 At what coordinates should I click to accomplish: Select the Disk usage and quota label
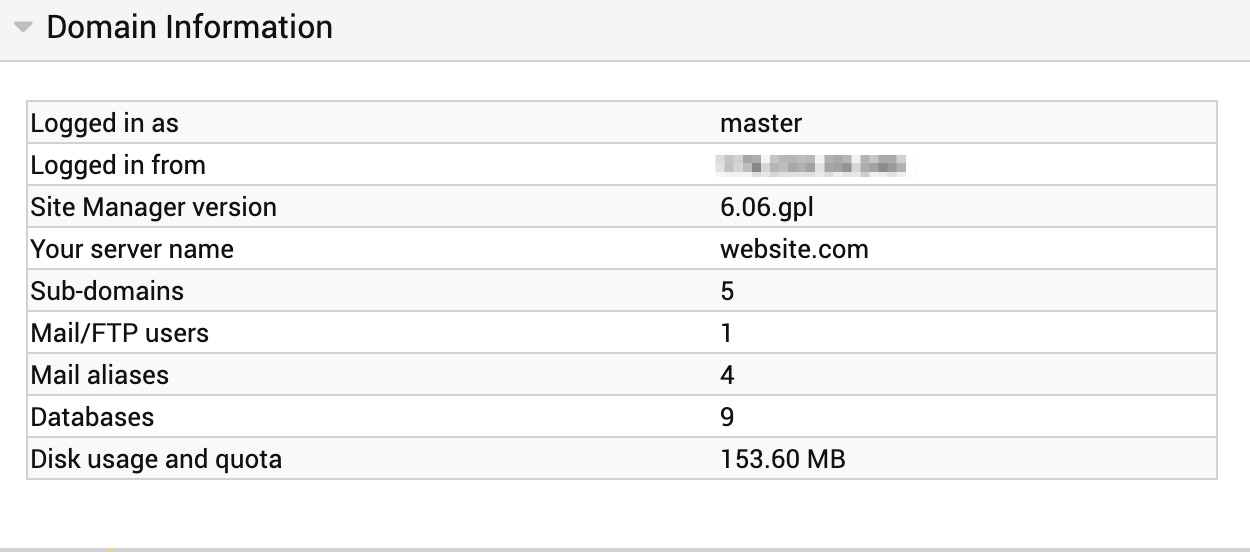tap(157, 459)
